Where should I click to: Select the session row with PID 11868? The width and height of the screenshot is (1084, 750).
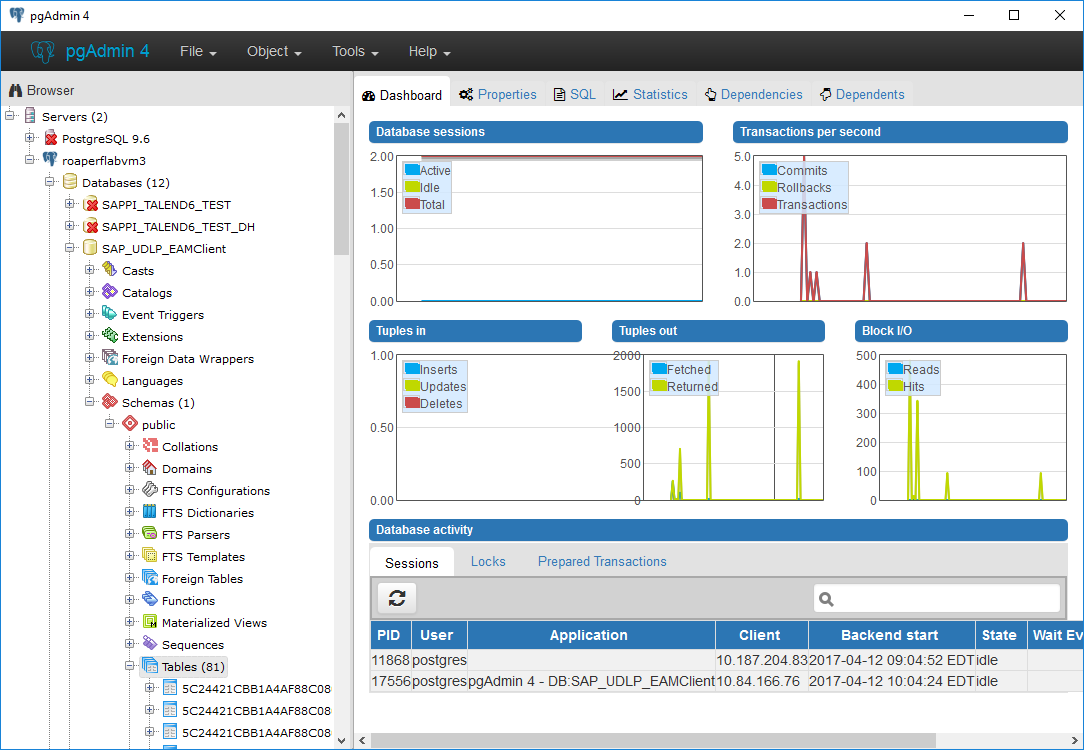[727, 660]
